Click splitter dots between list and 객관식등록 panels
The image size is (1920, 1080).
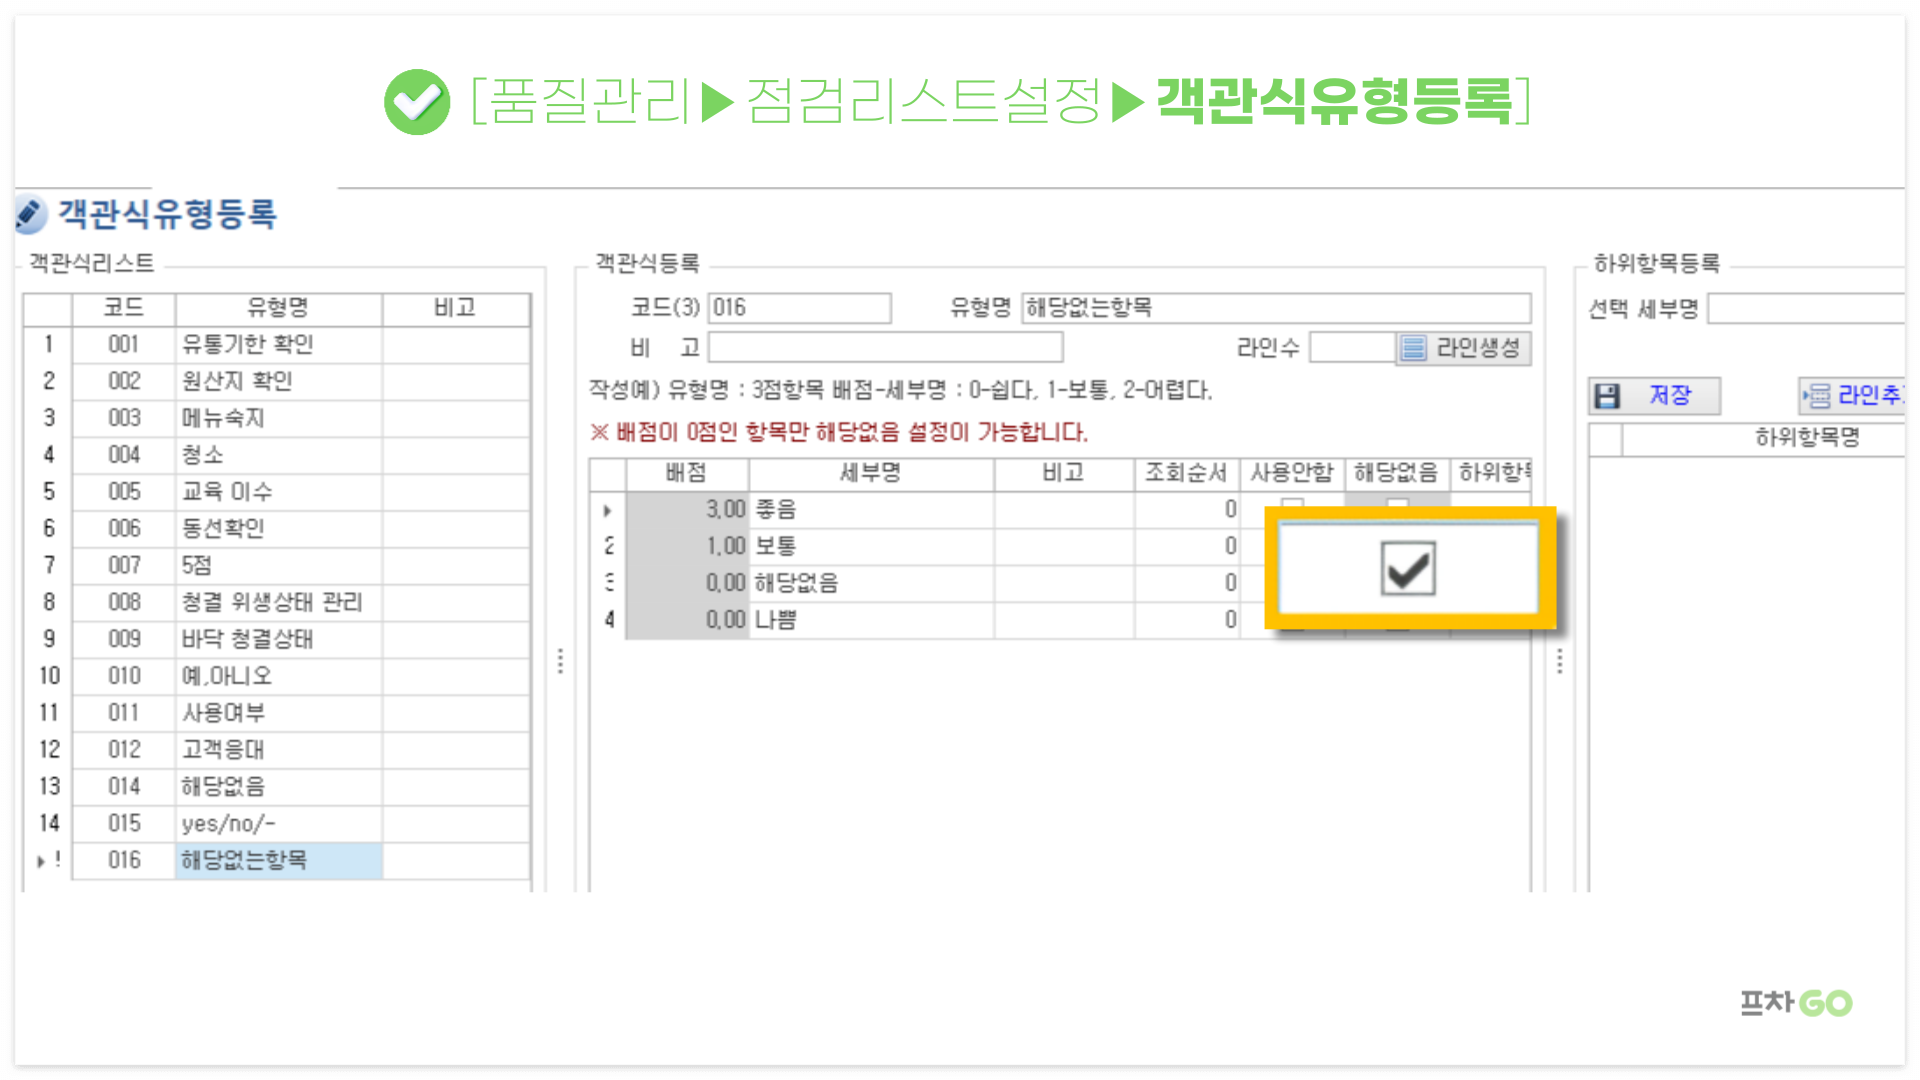point(560,661)
